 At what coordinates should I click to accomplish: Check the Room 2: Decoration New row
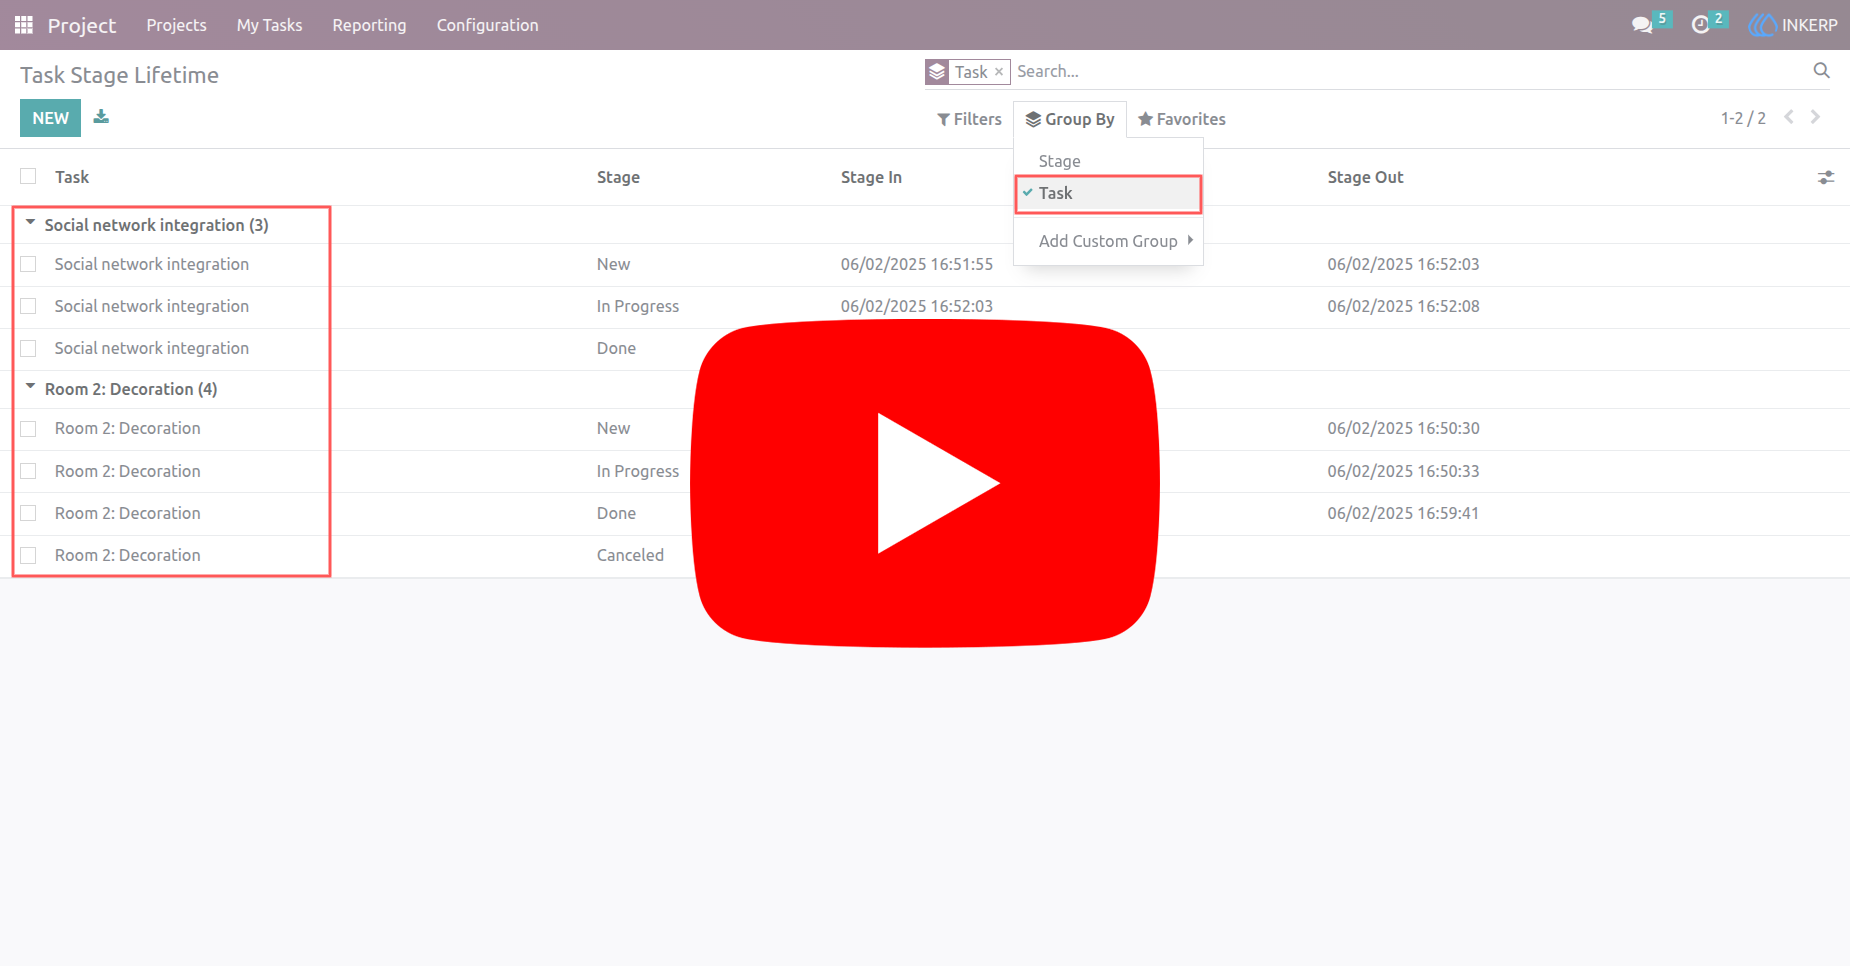pos(28,428)
